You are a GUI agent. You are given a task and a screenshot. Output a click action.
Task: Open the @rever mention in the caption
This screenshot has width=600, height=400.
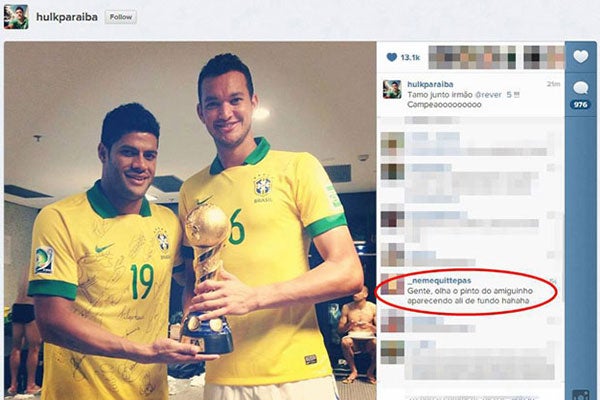click(x=488, y=95)
